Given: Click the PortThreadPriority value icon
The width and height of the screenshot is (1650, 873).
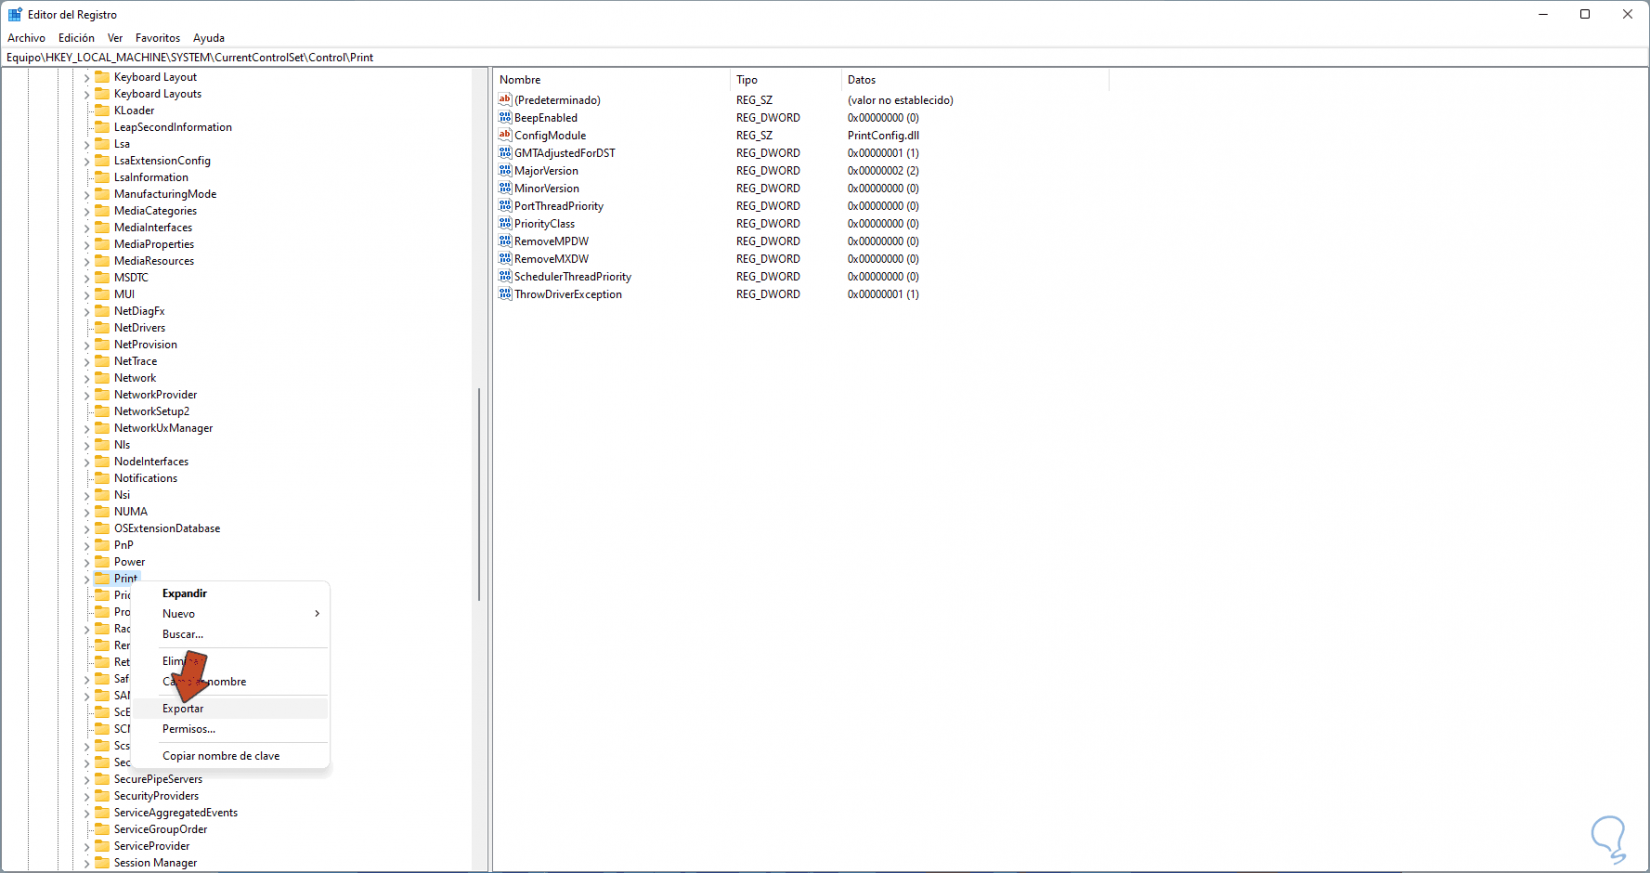Looking at the screenshot, I should click(505, 206).
